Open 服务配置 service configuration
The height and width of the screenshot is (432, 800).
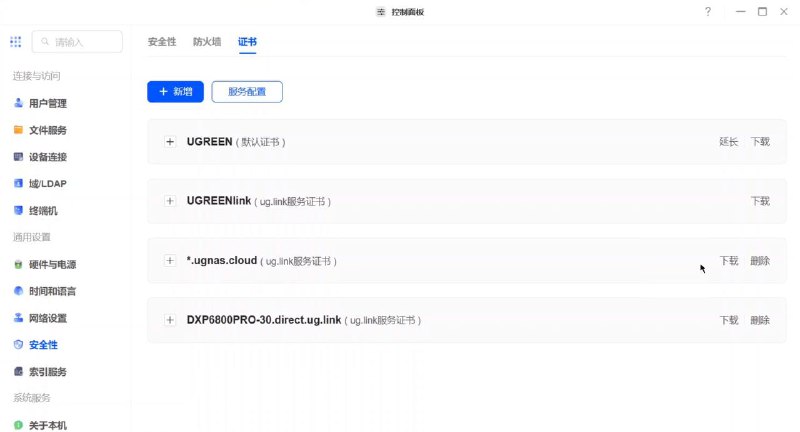[x=247, y=92]
